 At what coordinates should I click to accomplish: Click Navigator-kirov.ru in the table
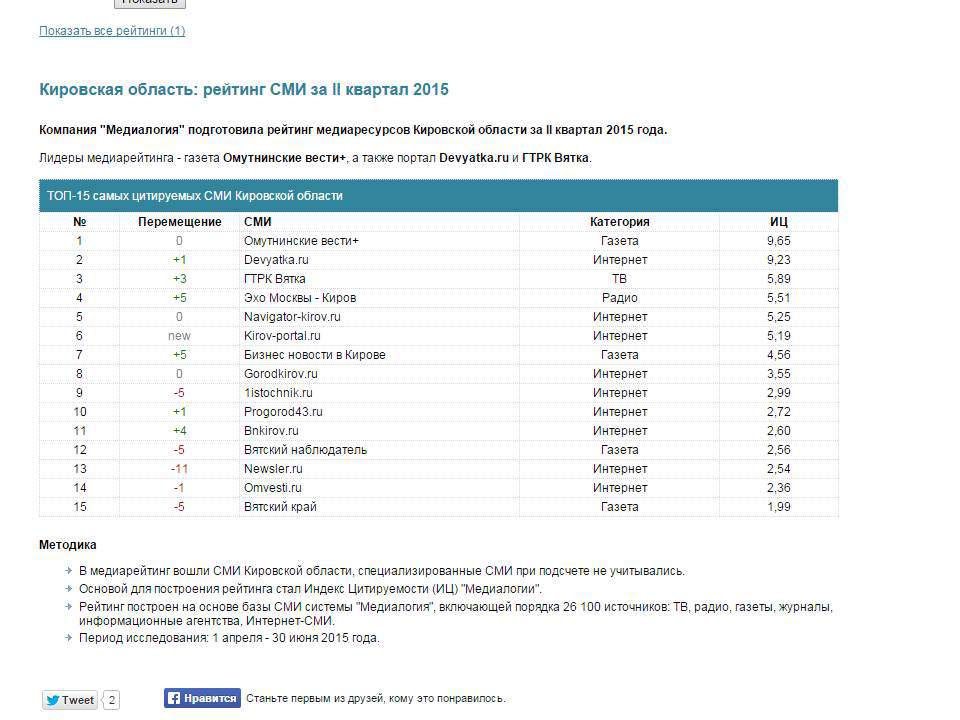(x=293, y=317)
